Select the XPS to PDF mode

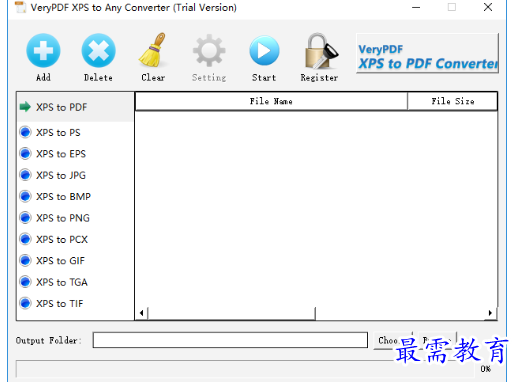pyautogui.click(x=75, y=107)
